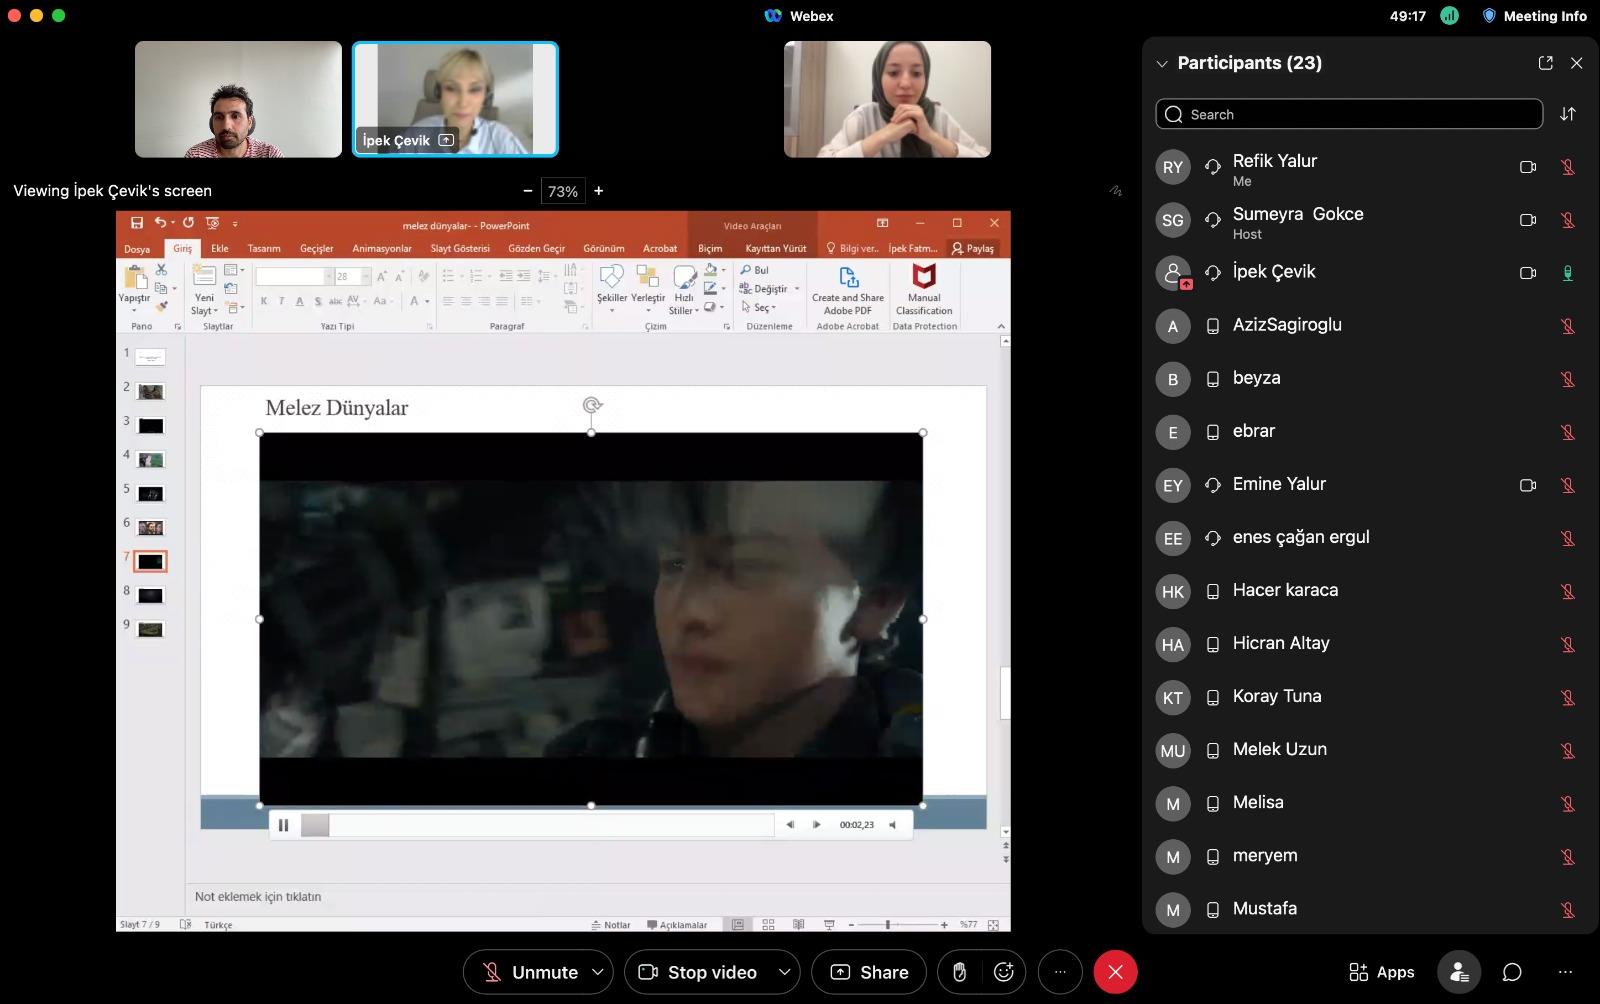Click the Share button

point(869,972)
